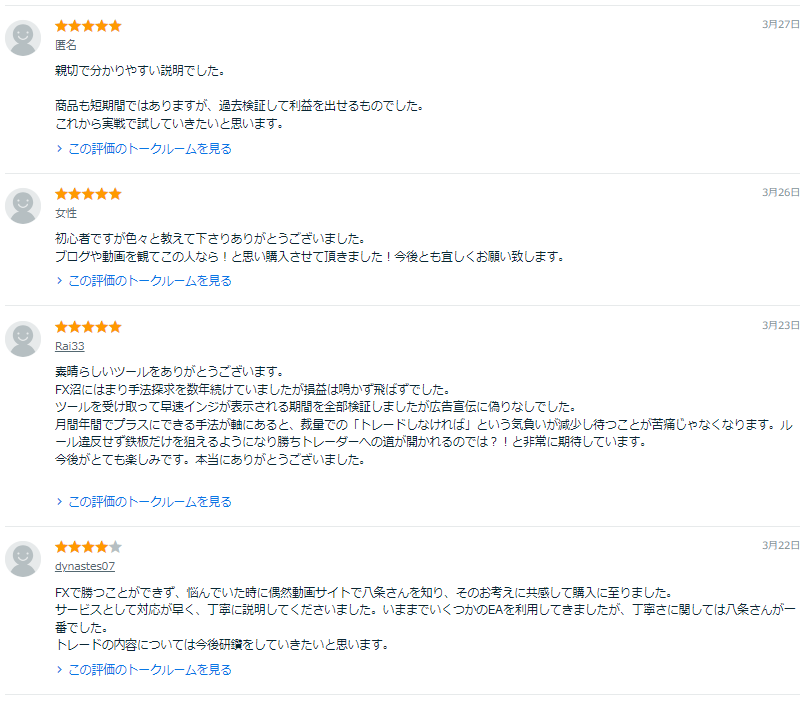Screen dimensions: 805x701
Task: Click the five-star rating above Rai33
Action: (88, 327)
